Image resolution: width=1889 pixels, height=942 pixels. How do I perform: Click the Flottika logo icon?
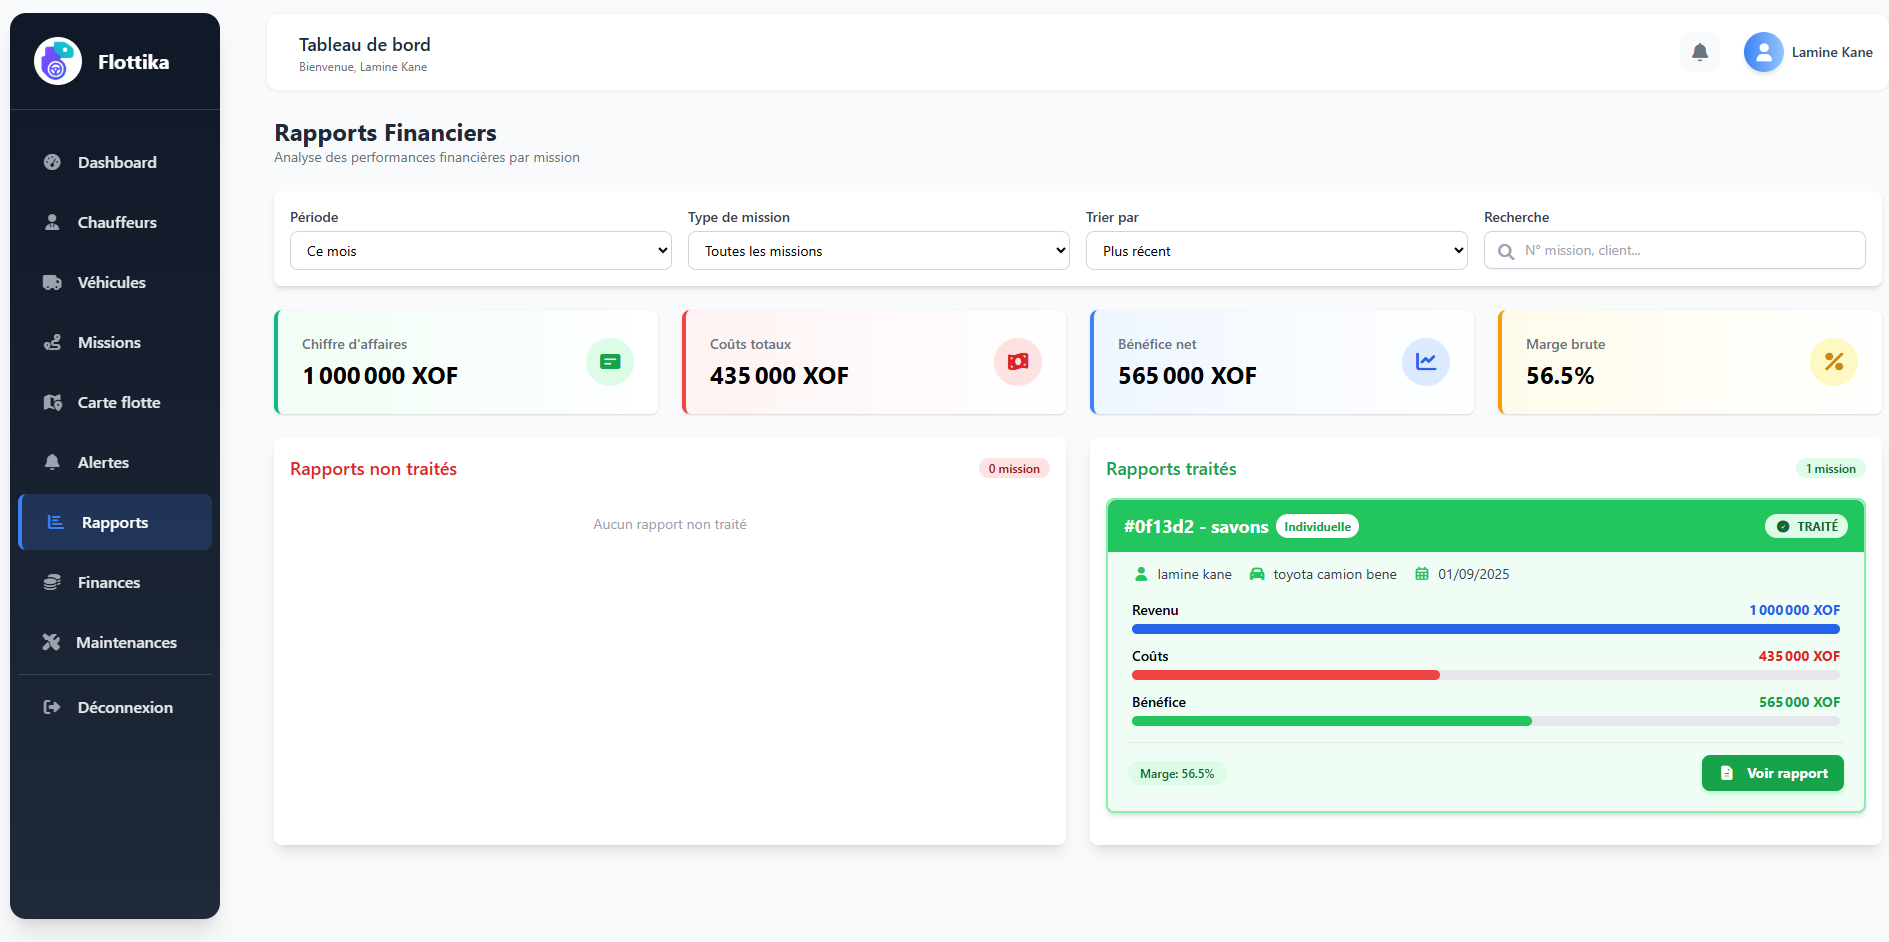point(57,62)
